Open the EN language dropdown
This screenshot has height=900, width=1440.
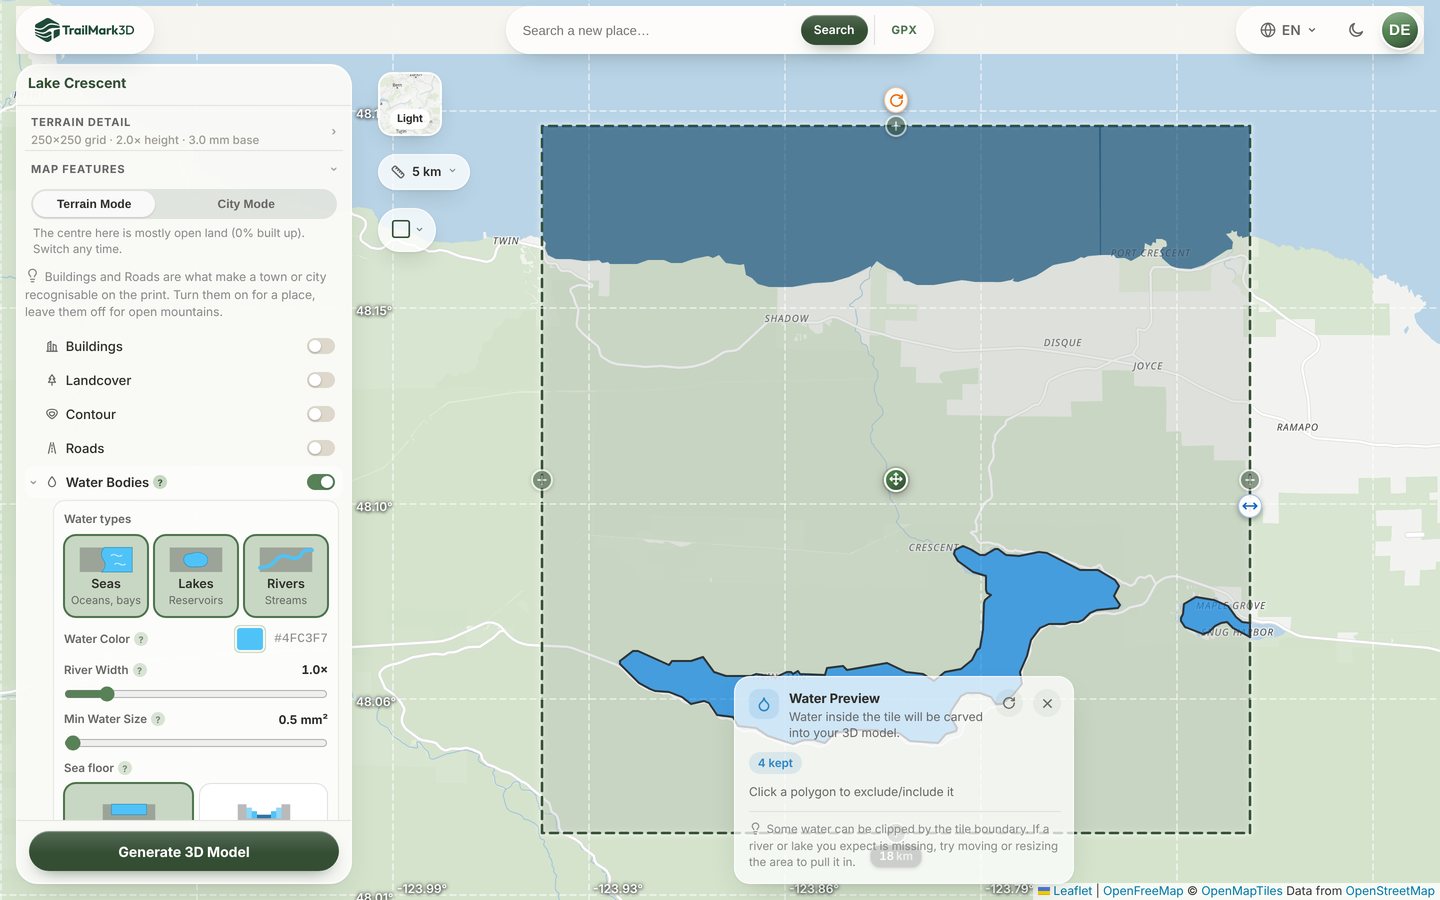pos(1288,30)
